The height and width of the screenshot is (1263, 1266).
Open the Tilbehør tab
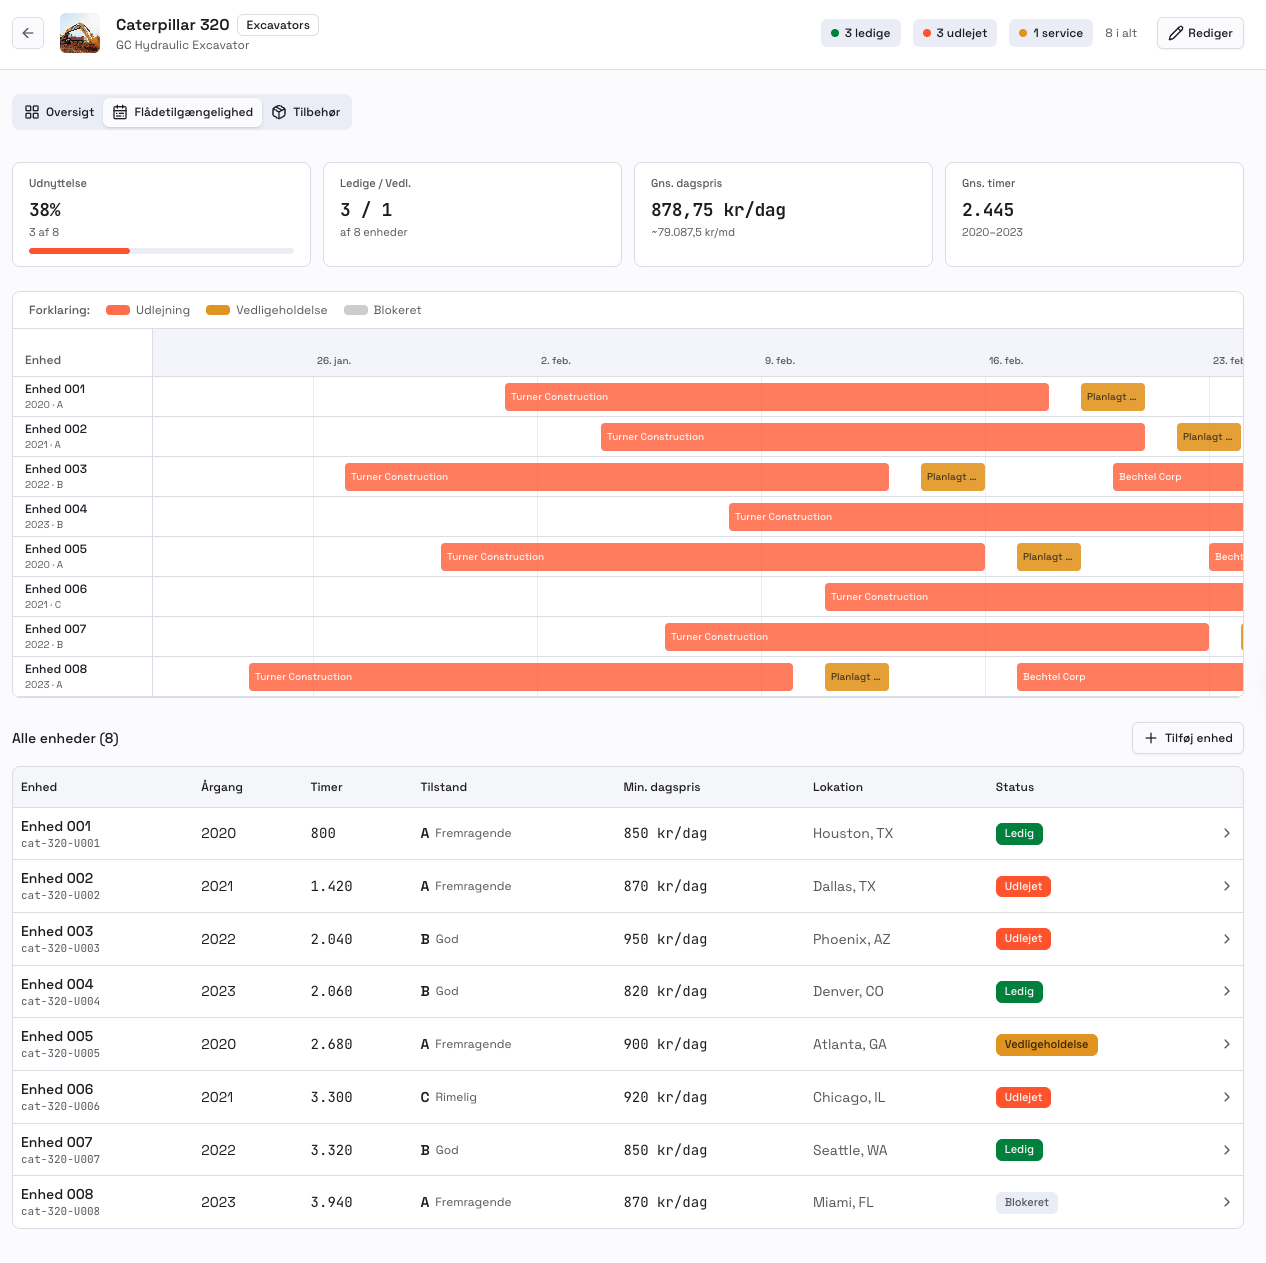[x=307, y=112]
